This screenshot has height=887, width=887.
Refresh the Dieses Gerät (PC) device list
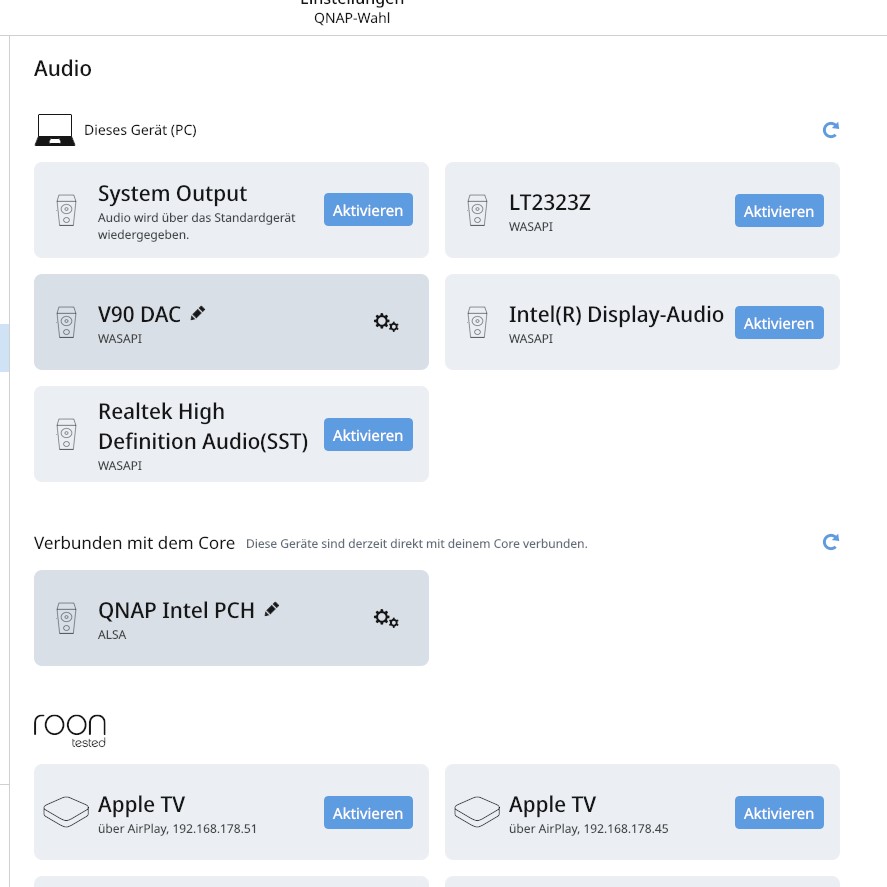pos(830,130)
